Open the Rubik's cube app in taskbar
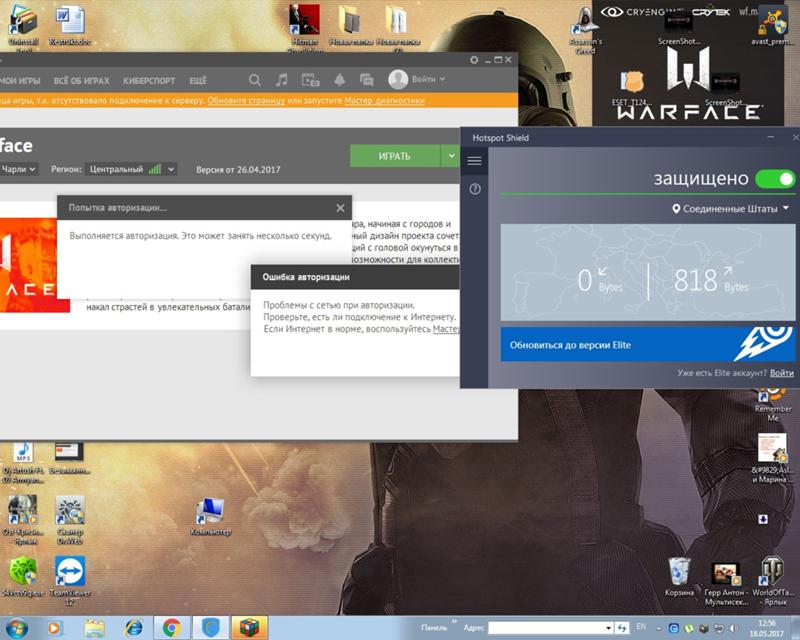Viewport: 800px width, 640px height. pyautogui.click(x=249, y=628)
